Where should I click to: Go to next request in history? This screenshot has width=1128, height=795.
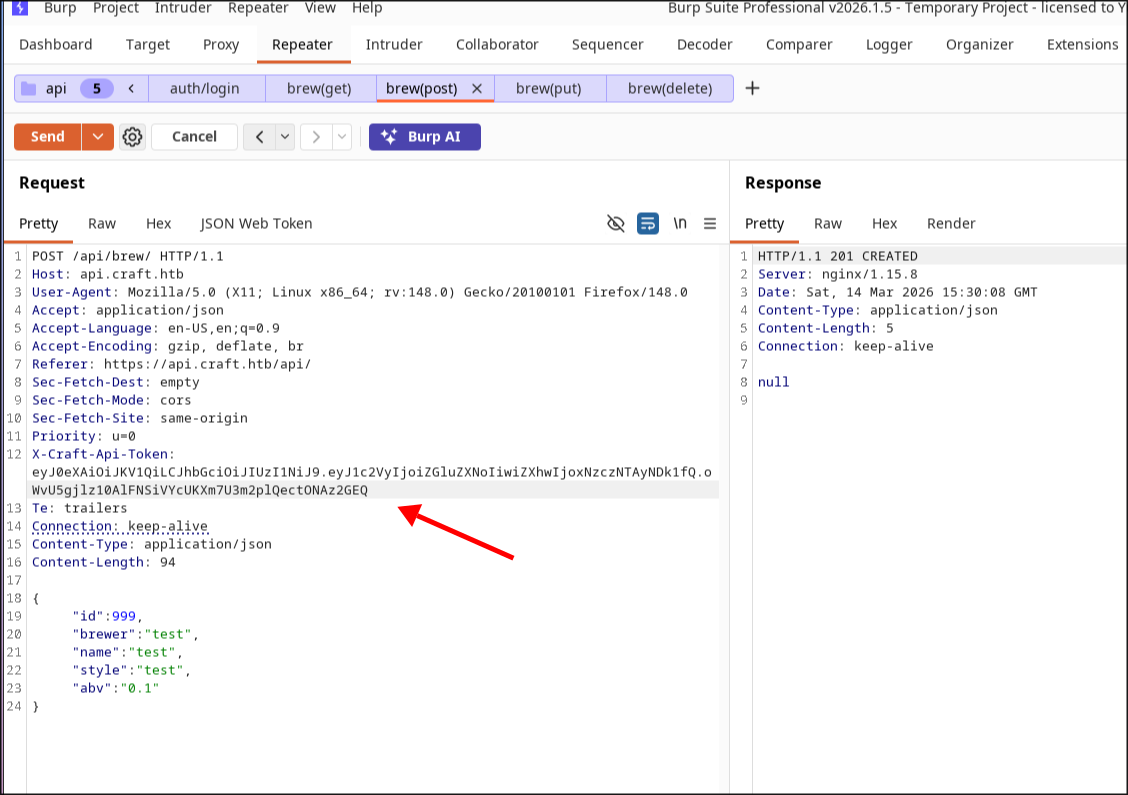[316, 137]
